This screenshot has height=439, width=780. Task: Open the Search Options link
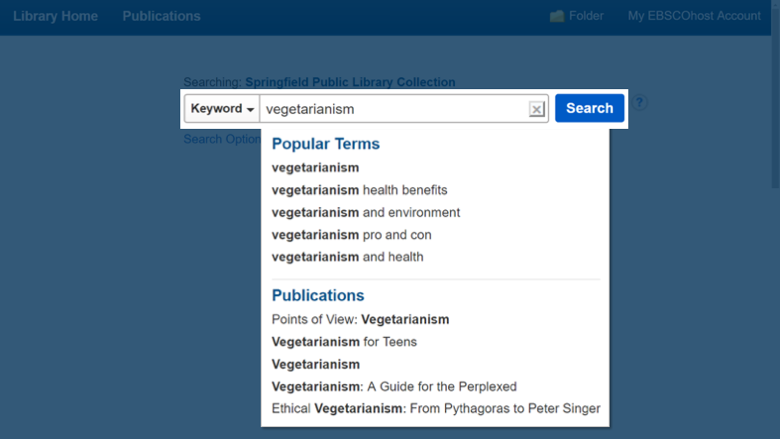pos(222,139)
